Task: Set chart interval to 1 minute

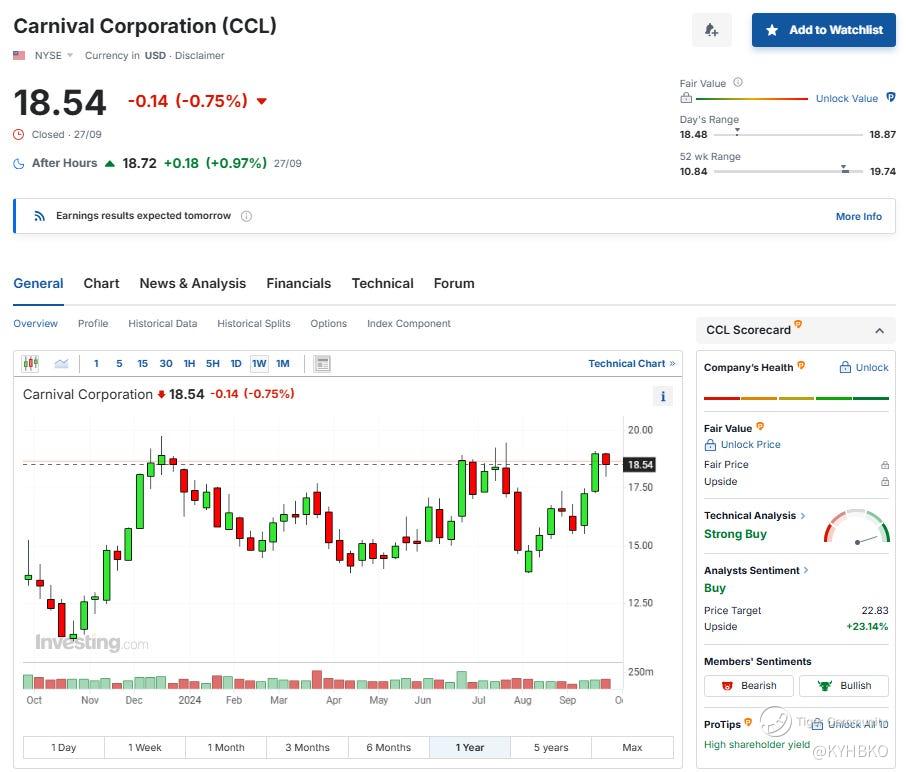Action: click(x=96, y=363)
